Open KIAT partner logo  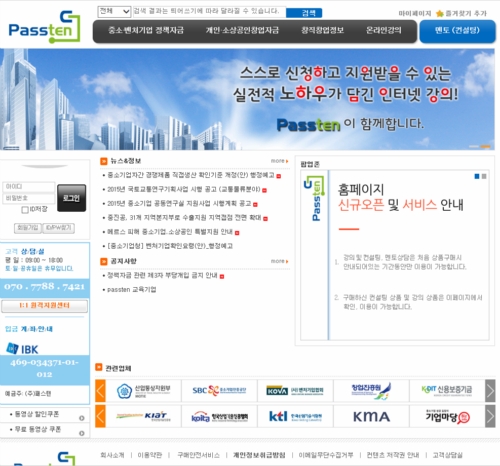144,416
